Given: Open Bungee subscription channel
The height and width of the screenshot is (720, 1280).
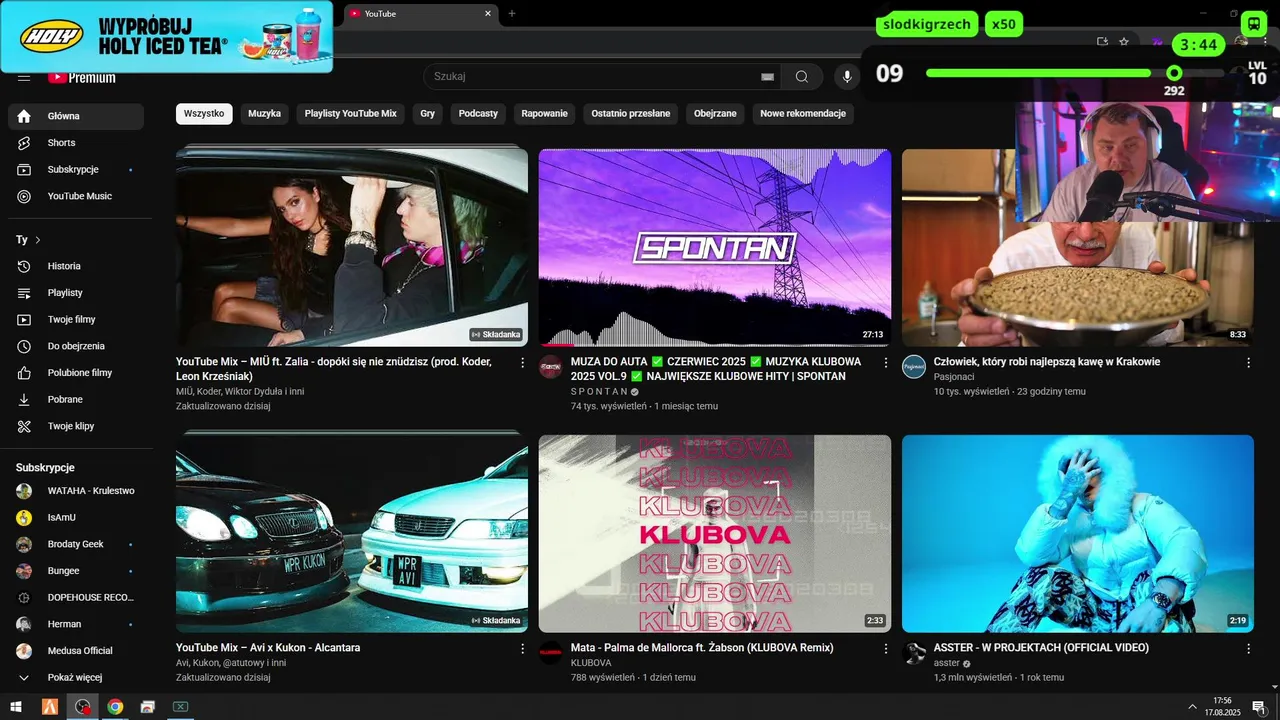Looking at the screenshot, I should pyautogui.click(x=76, y=571).
